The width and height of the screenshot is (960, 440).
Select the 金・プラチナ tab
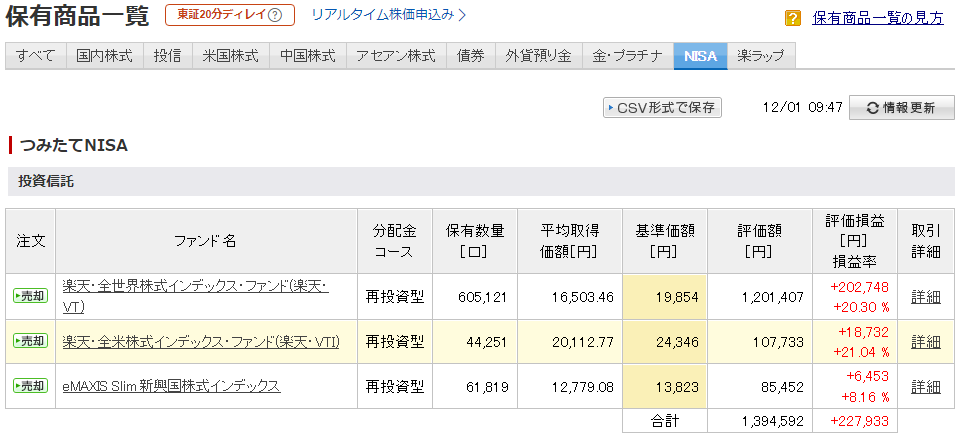(627, 56)
